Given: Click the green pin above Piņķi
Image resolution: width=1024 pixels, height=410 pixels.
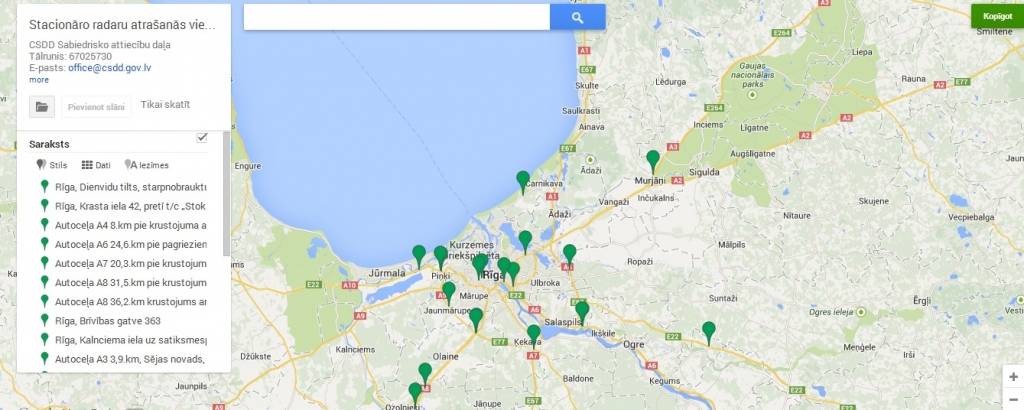Looking at the screenshot, I should (x=441, y=257).
